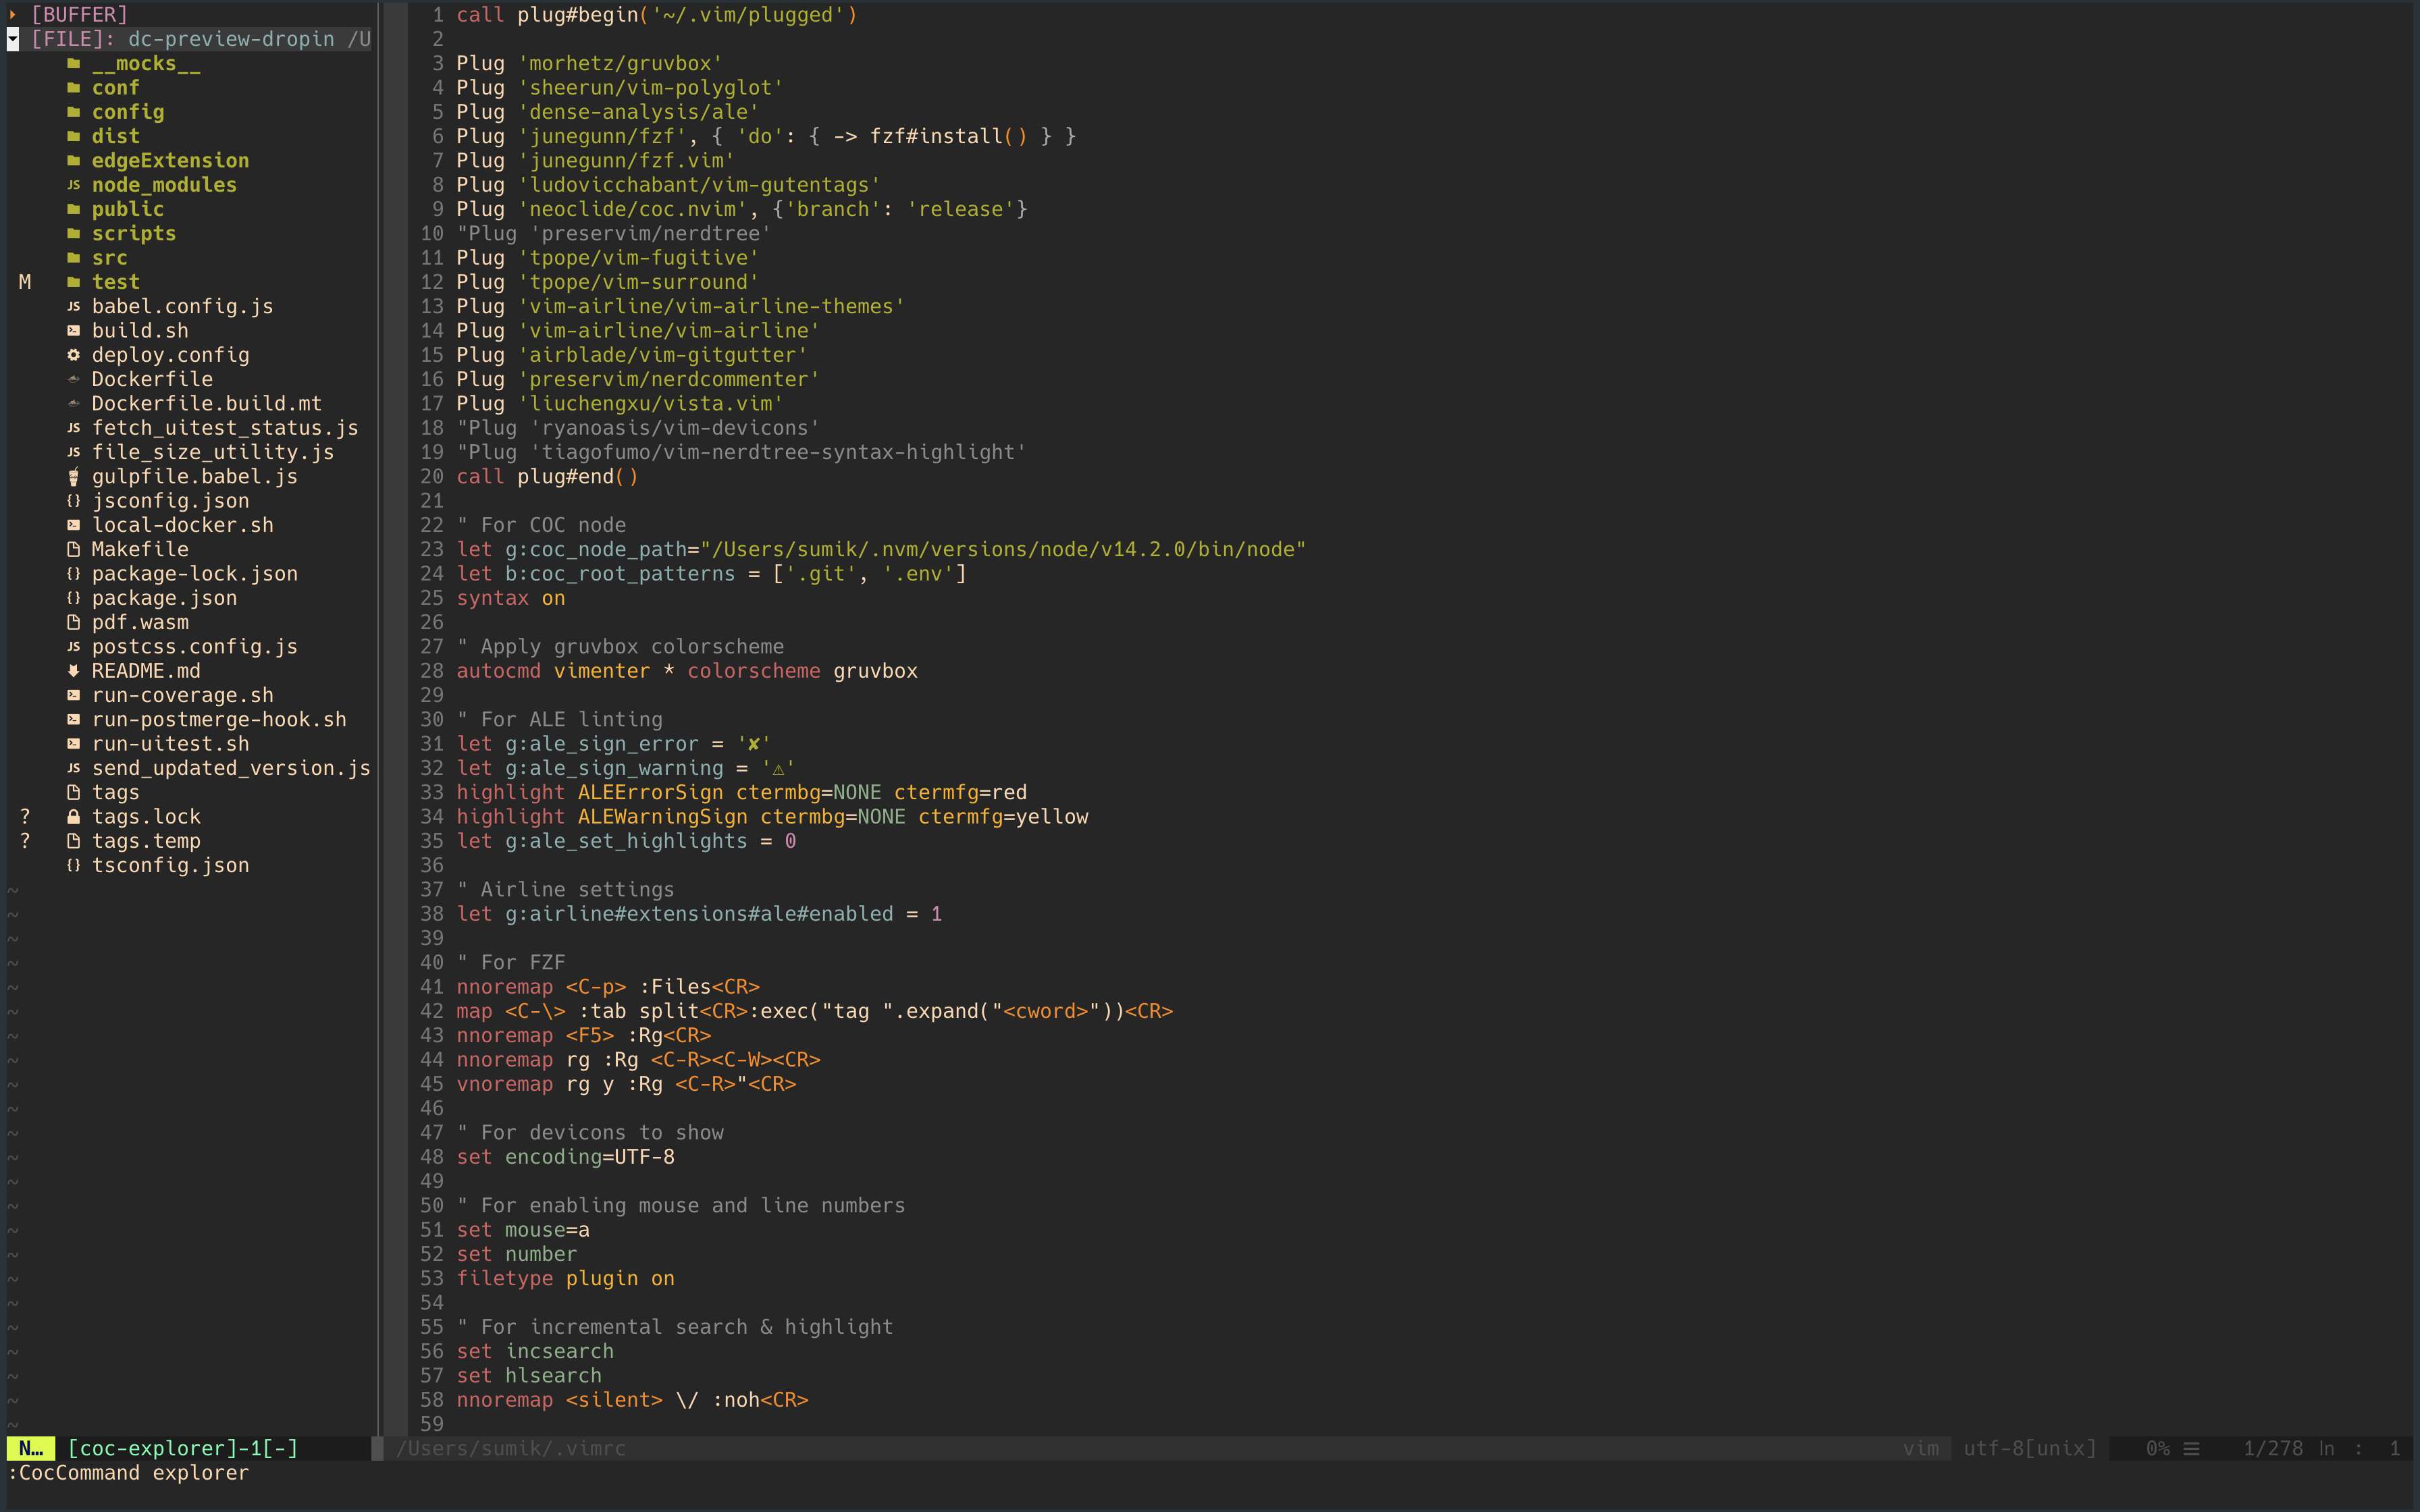This screenshot has width=2420, height=1512.
Task: Click the JS icon beside node_modules
Action: tap(74, 185)
